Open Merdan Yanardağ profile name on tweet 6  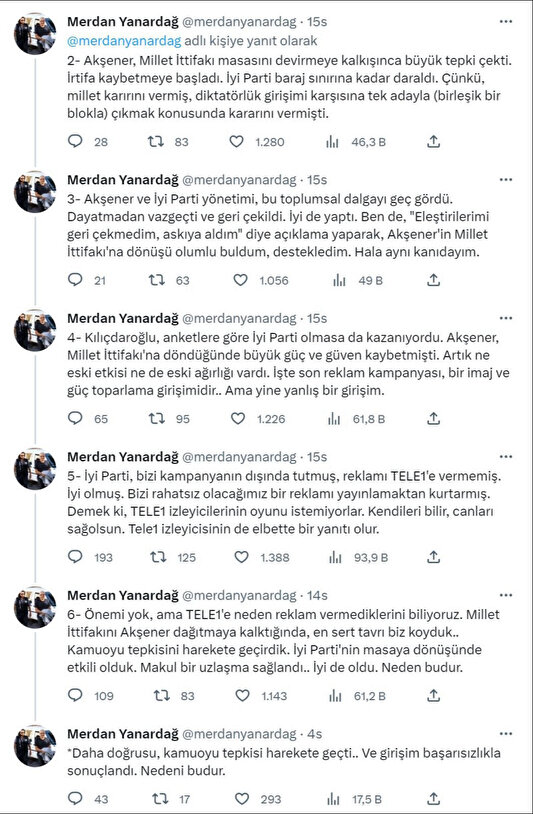(x=122, y=595)
